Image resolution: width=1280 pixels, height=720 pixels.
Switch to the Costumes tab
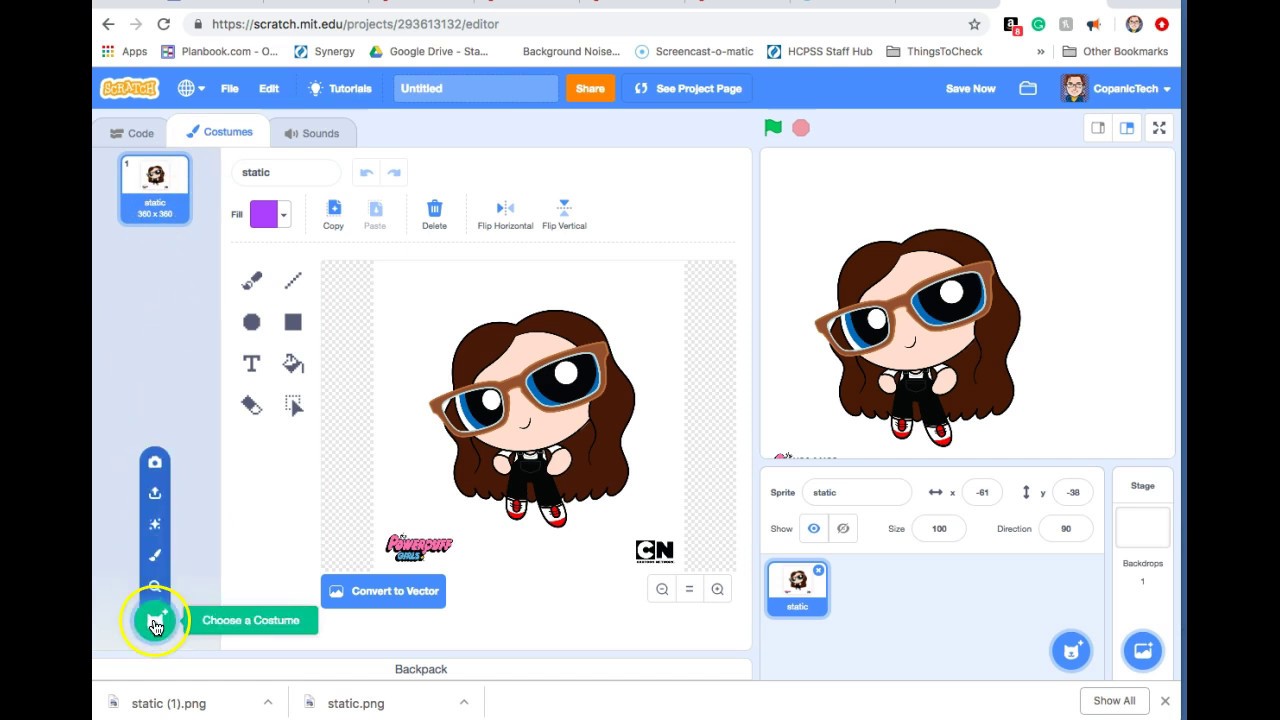219,132
